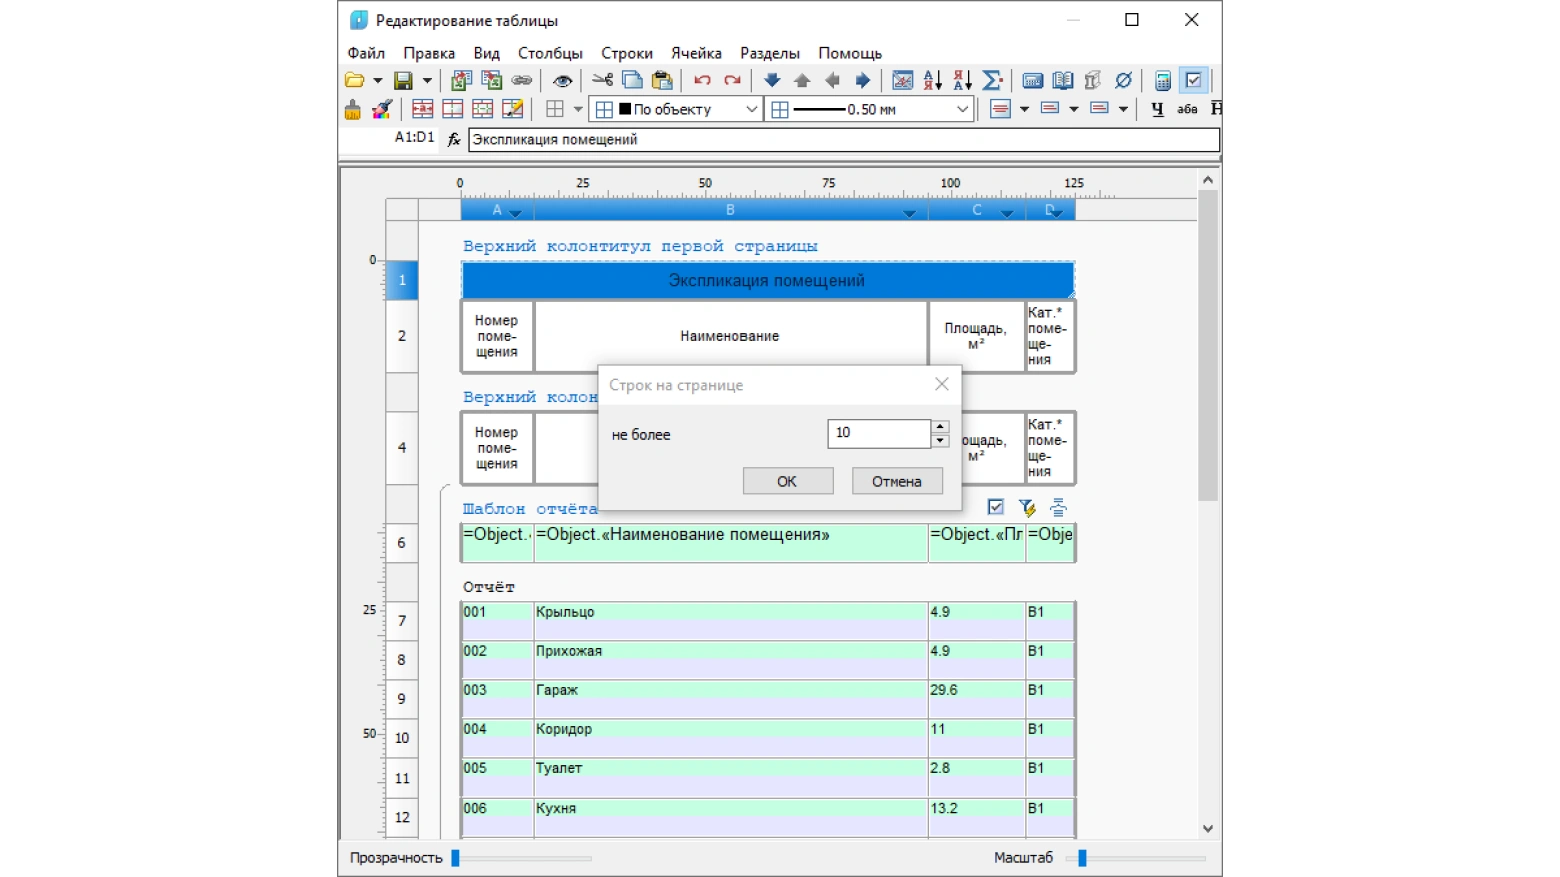Click the vertical scrollbar thumb
Viewport: 1560px width, 877px height.
coord(1207,344)
